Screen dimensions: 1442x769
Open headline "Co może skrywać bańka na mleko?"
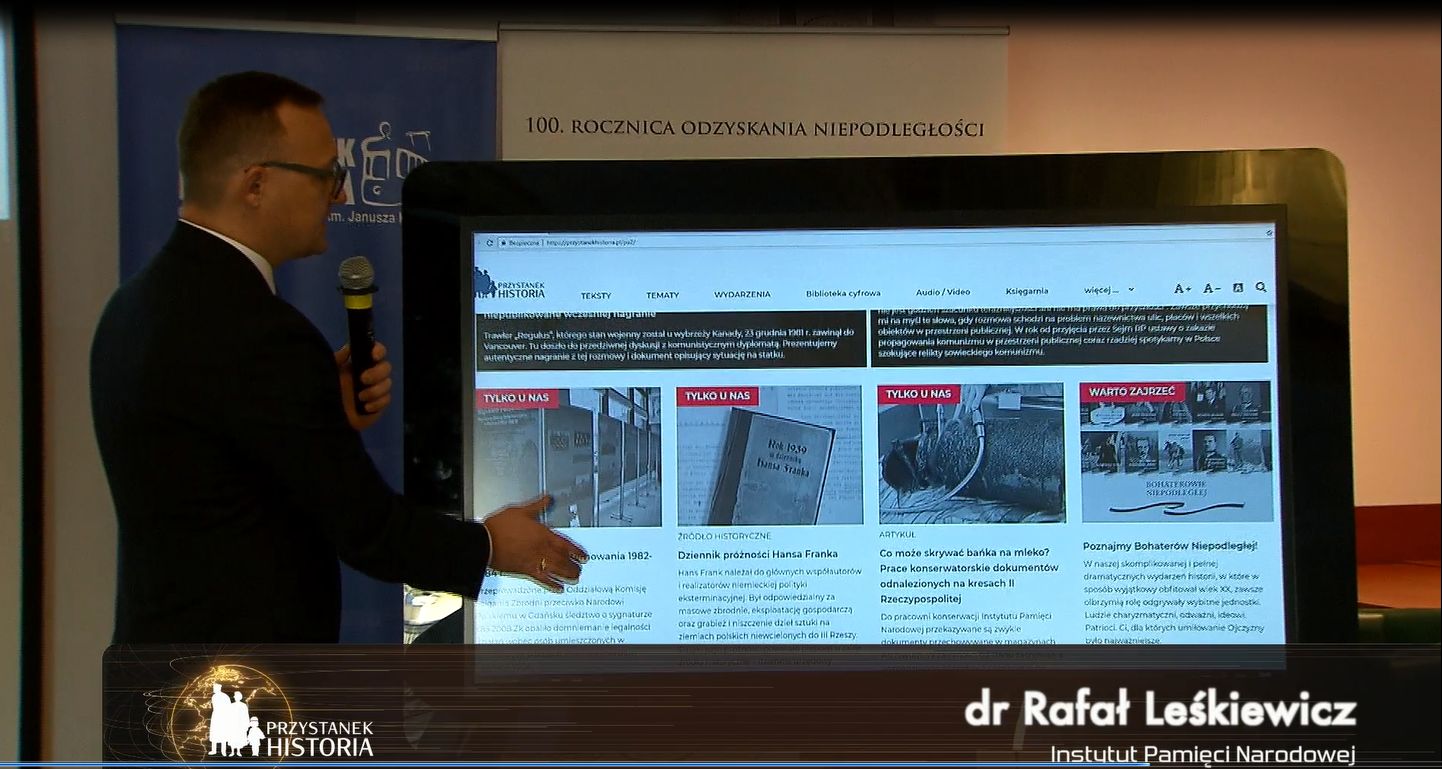964,552
